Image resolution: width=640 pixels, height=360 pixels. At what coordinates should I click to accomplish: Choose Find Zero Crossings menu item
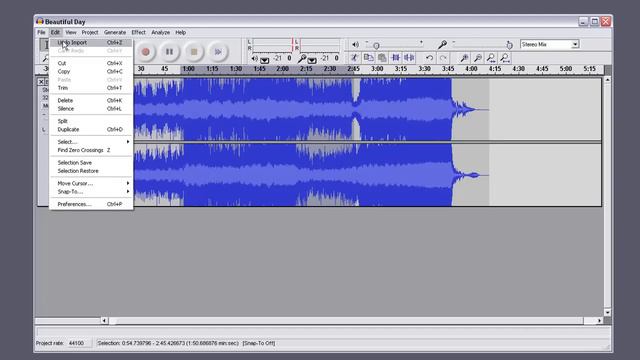(x=91, y=150)
